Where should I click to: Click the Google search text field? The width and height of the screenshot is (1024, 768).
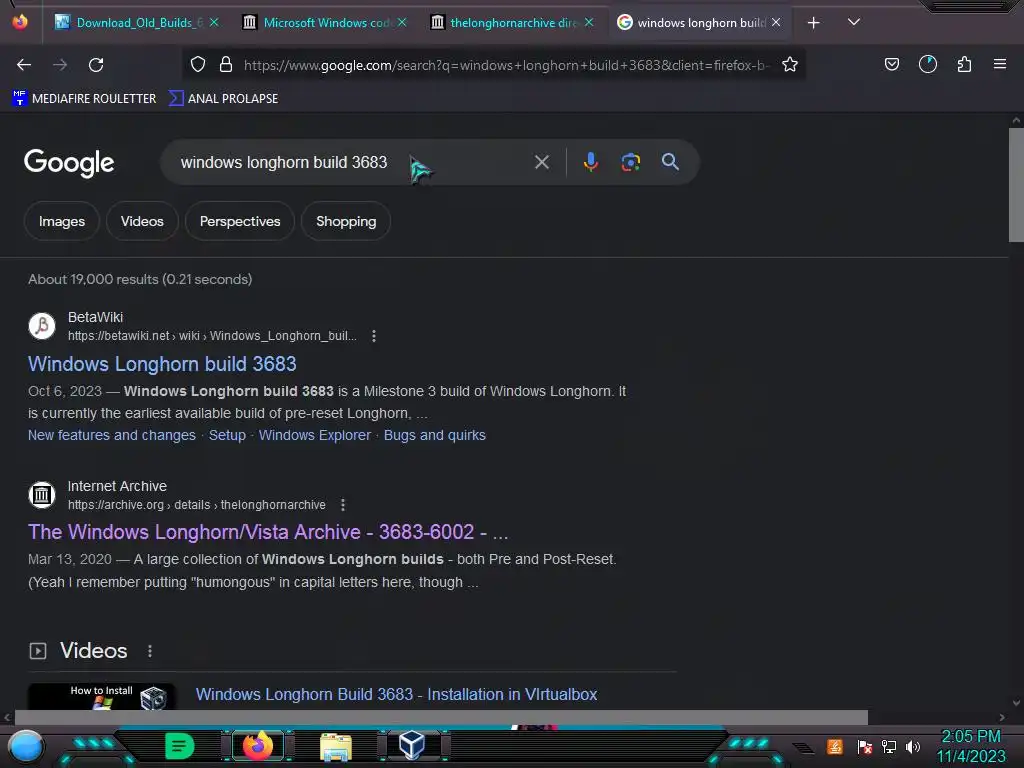pos(353,162)
